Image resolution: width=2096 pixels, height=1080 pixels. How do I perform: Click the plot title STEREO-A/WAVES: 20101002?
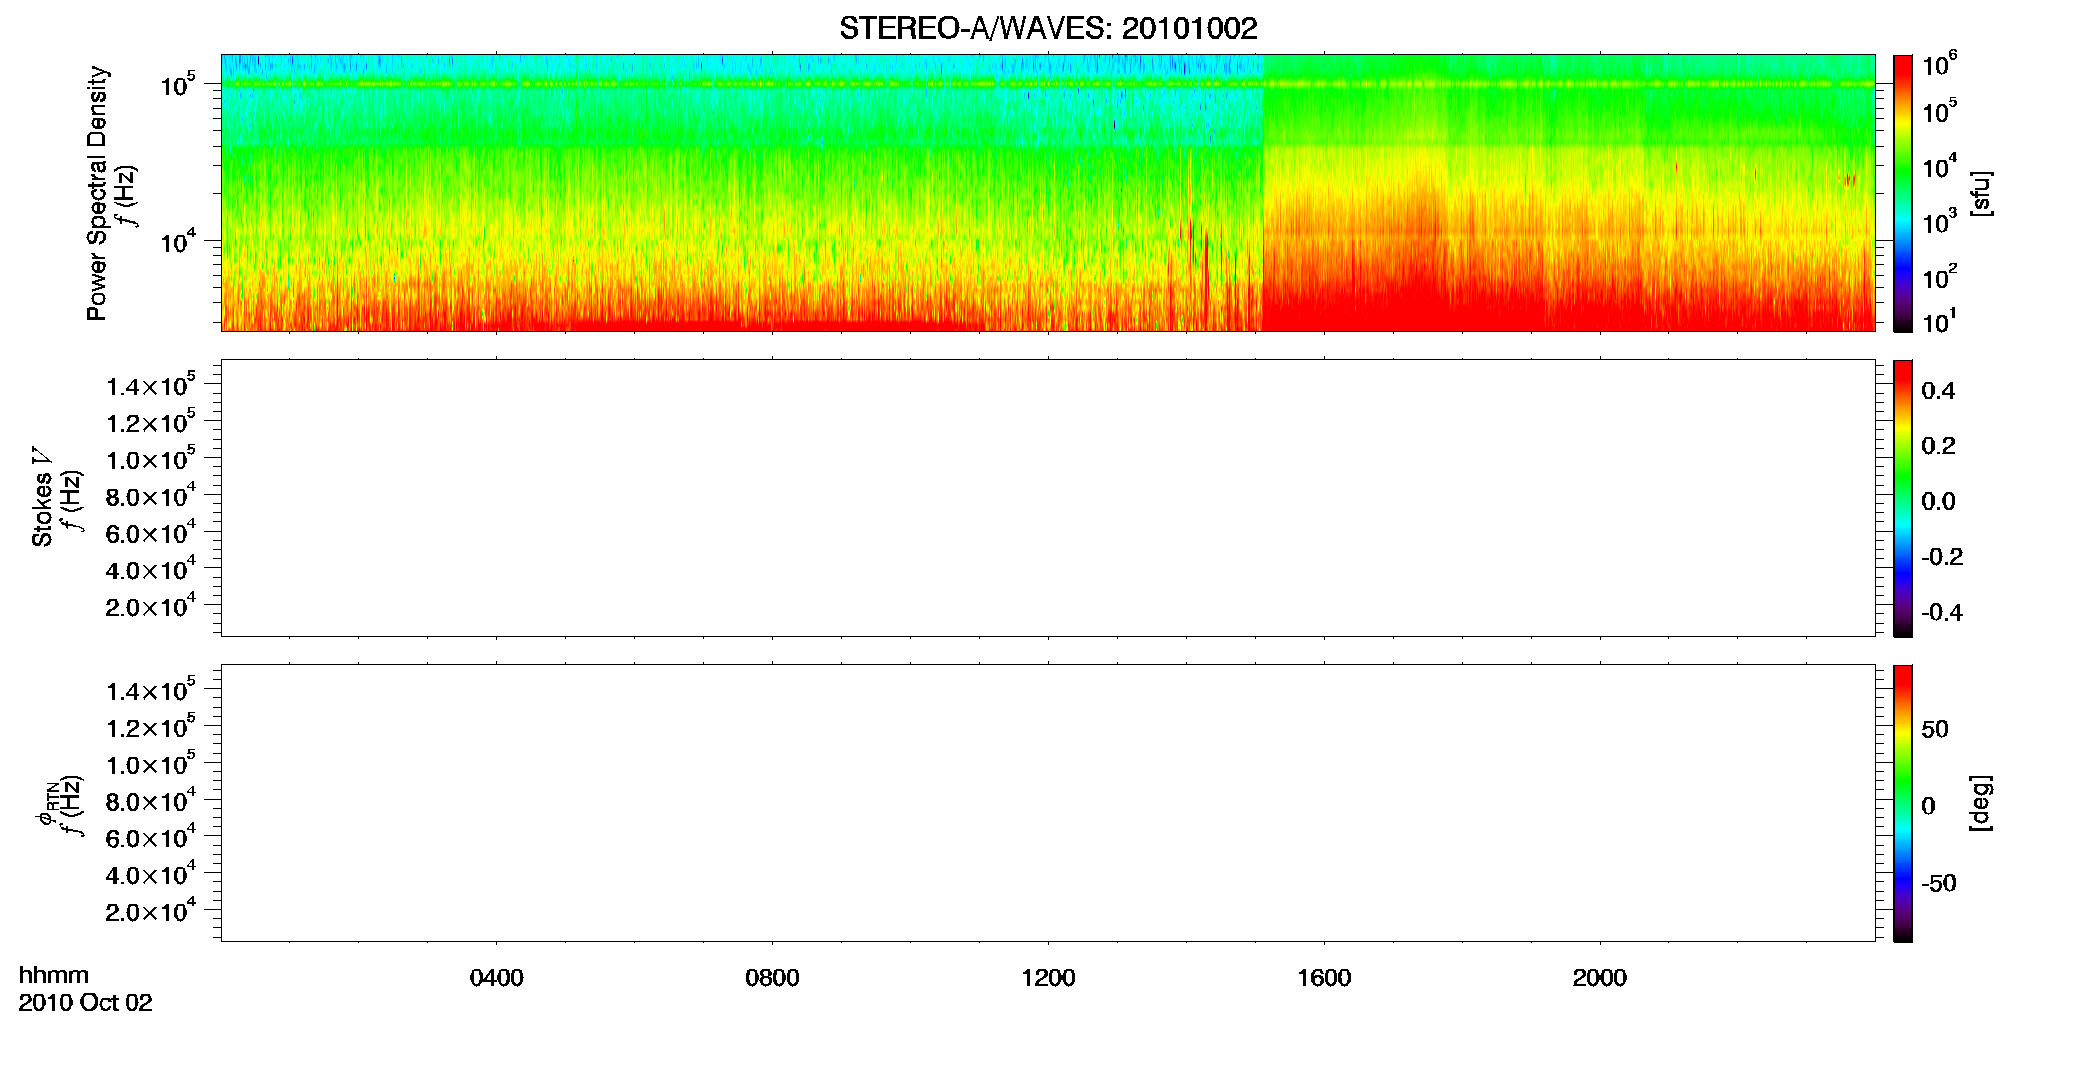[x=1048, y=28]
